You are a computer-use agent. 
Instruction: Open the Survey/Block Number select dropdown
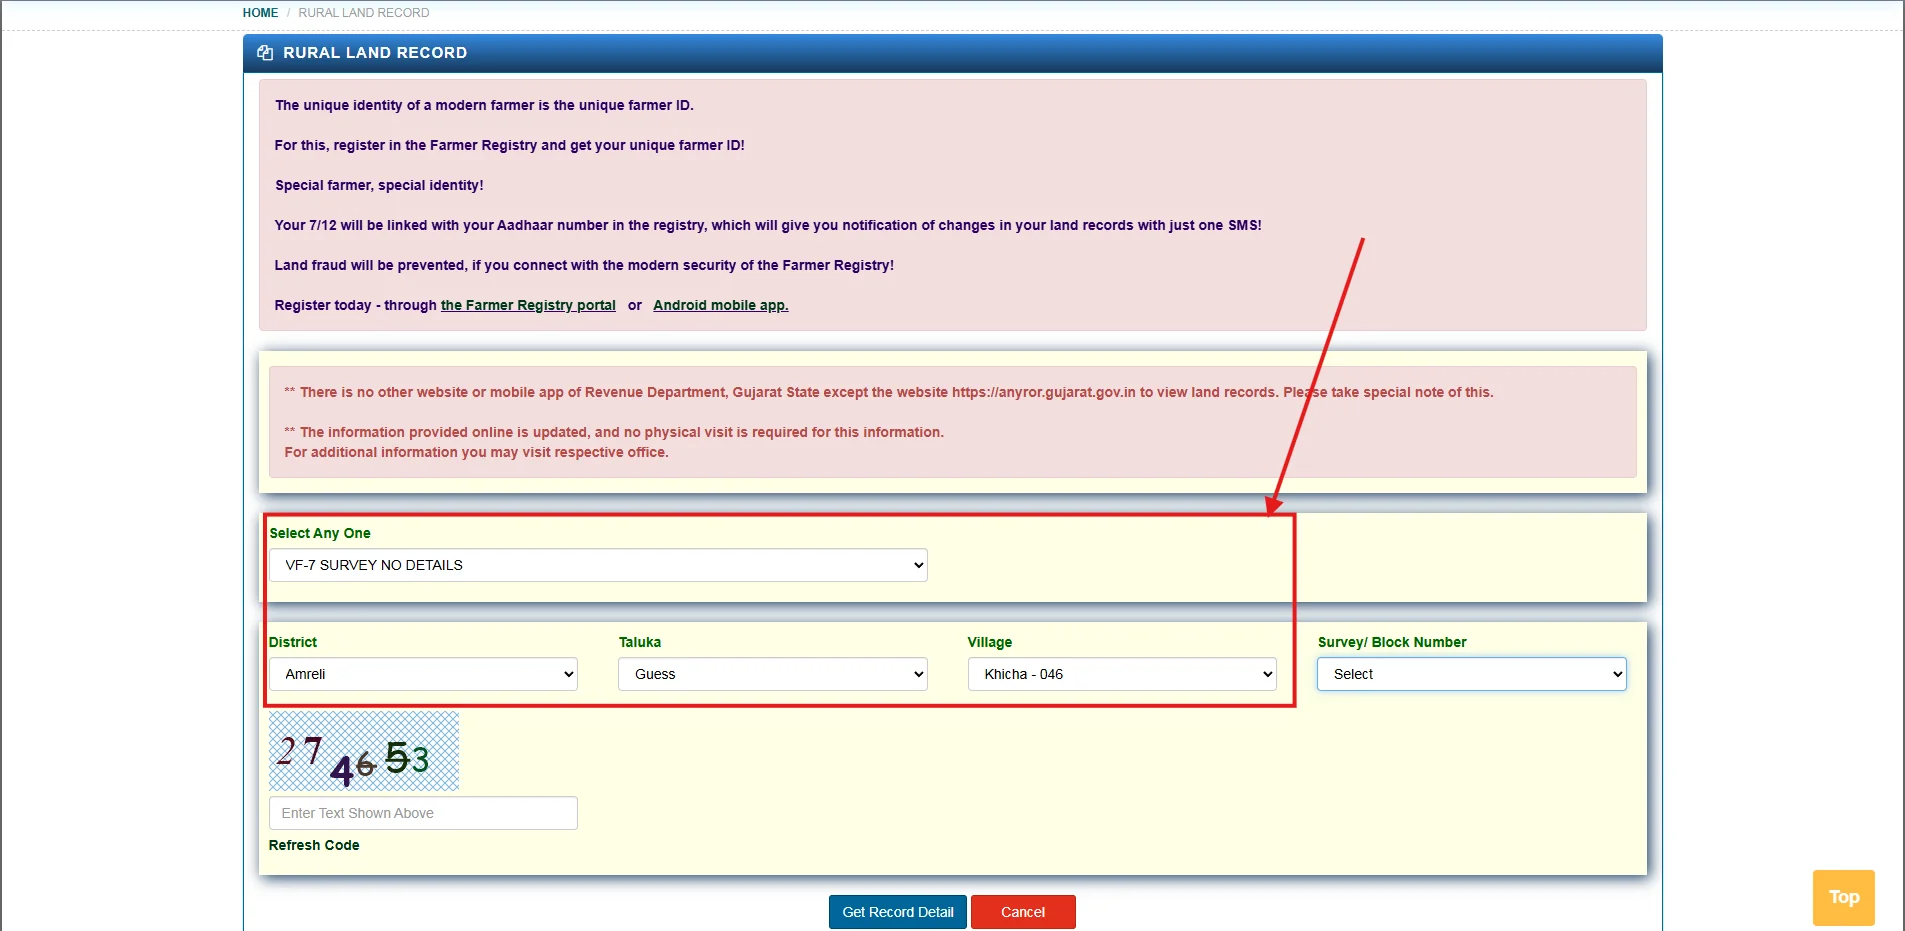(x=1471, y=674)
